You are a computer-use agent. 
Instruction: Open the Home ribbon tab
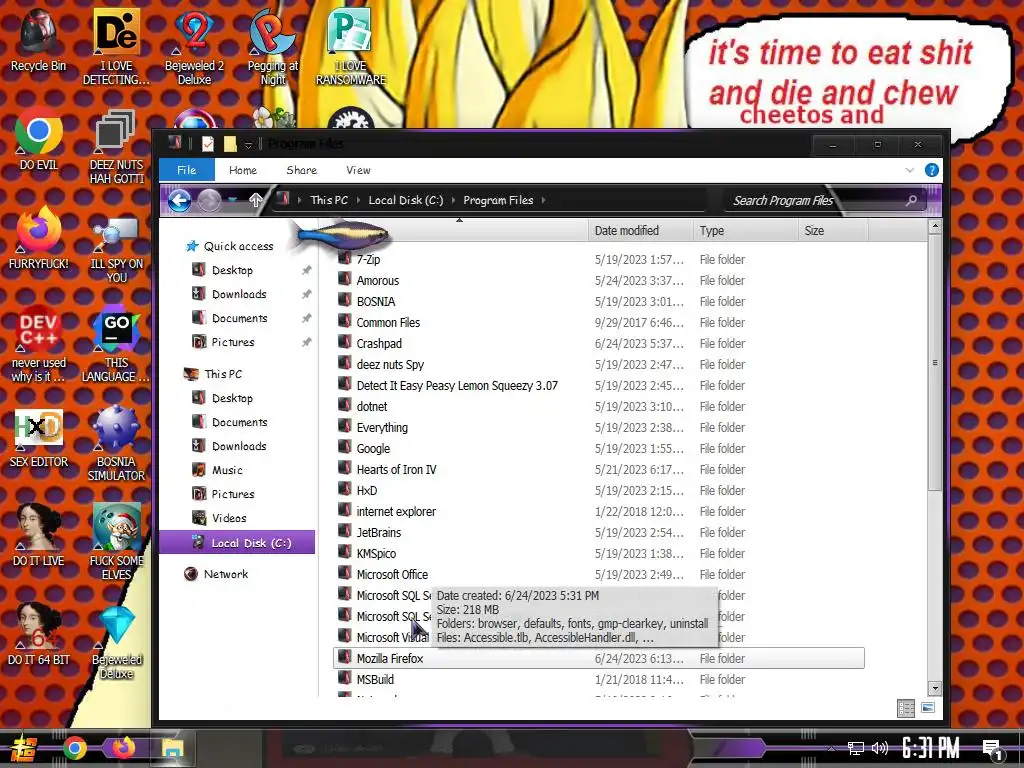click(x=243, y=170)
